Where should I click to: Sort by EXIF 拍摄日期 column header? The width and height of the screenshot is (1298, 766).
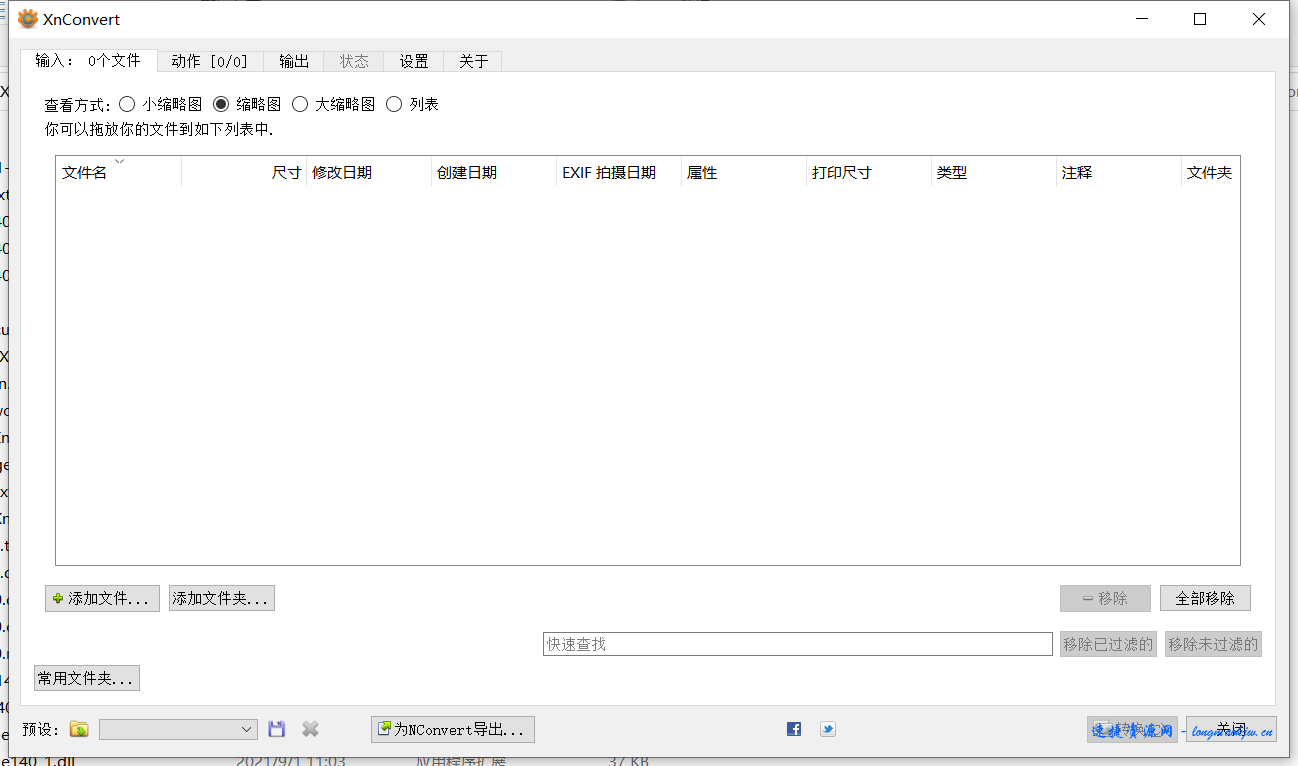[x=619, y=172]
